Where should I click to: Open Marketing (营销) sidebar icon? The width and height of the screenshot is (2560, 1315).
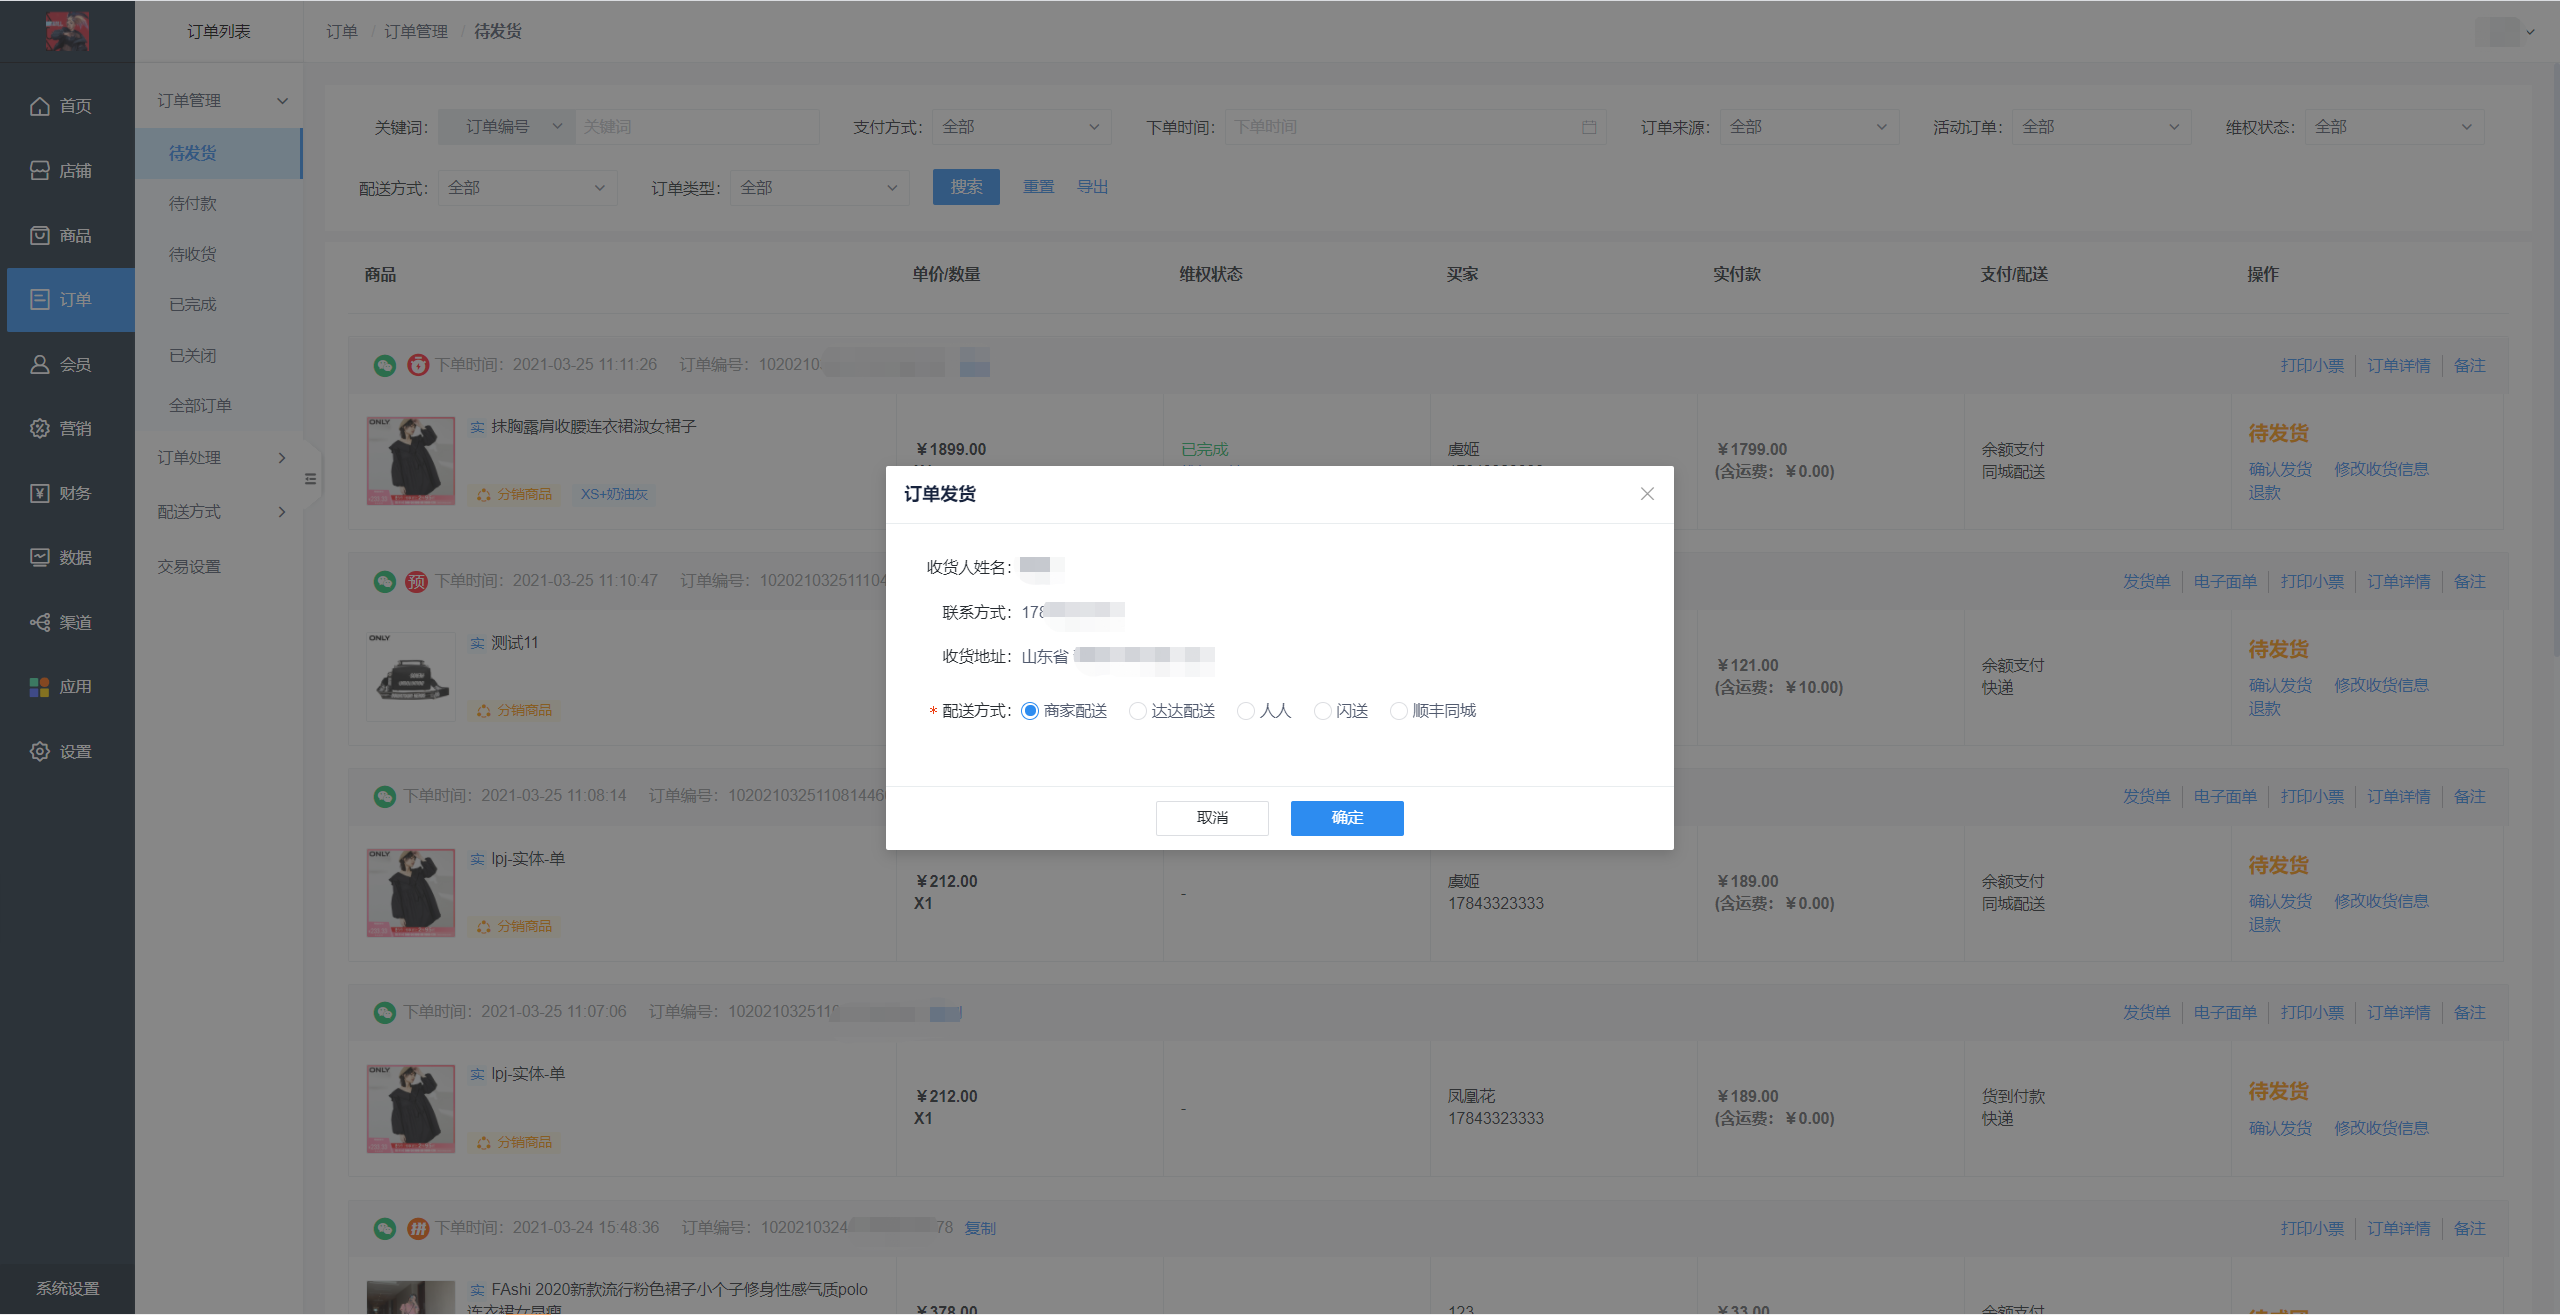pos(40,429)
